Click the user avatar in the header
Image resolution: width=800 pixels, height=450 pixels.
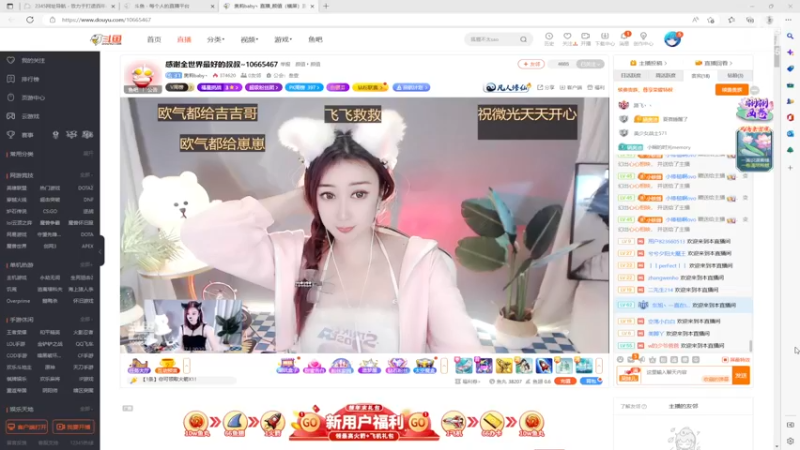[x=672, y=39]
